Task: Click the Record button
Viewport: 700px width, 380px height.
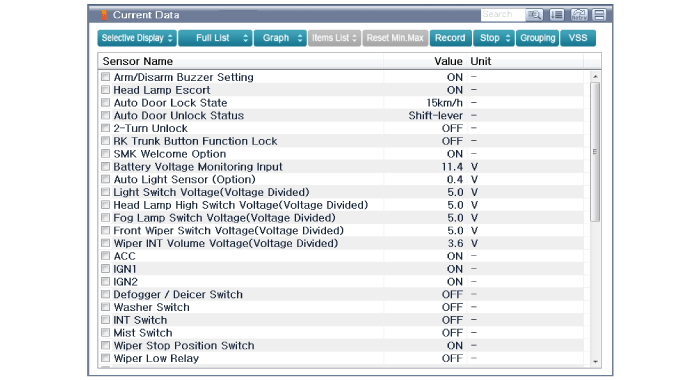Action: coord(450,38)
